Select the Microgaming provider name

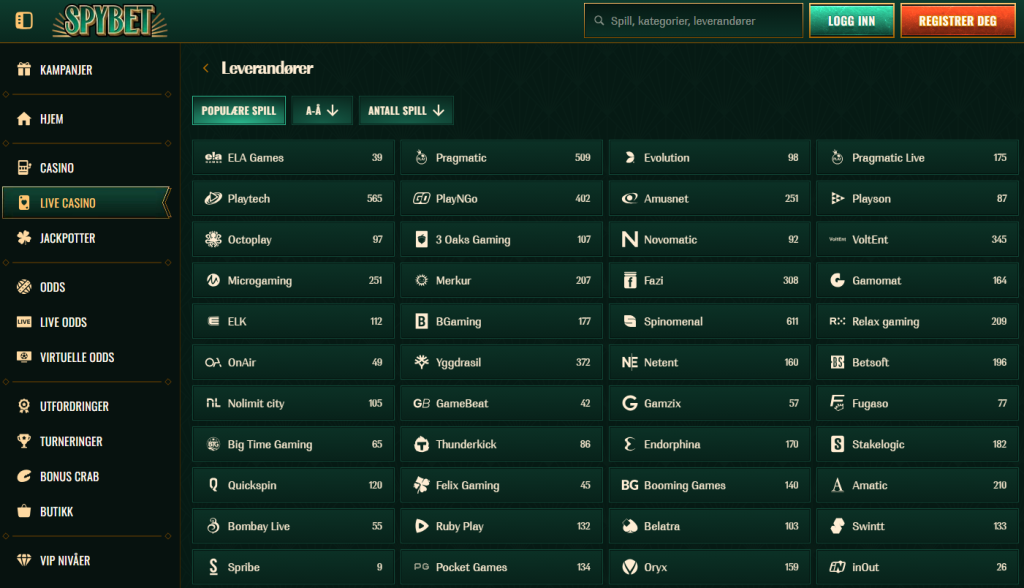260,280
